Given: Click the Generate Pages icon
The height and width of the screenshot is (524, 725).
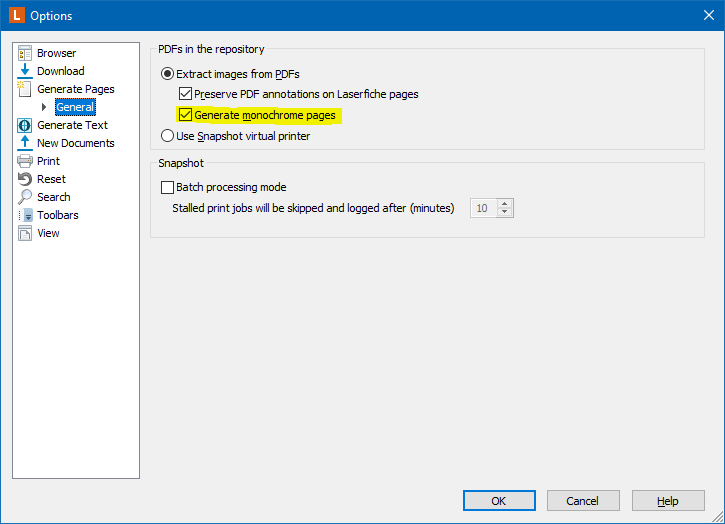Looking at the screenshot, I should click(x=25, y=89).
